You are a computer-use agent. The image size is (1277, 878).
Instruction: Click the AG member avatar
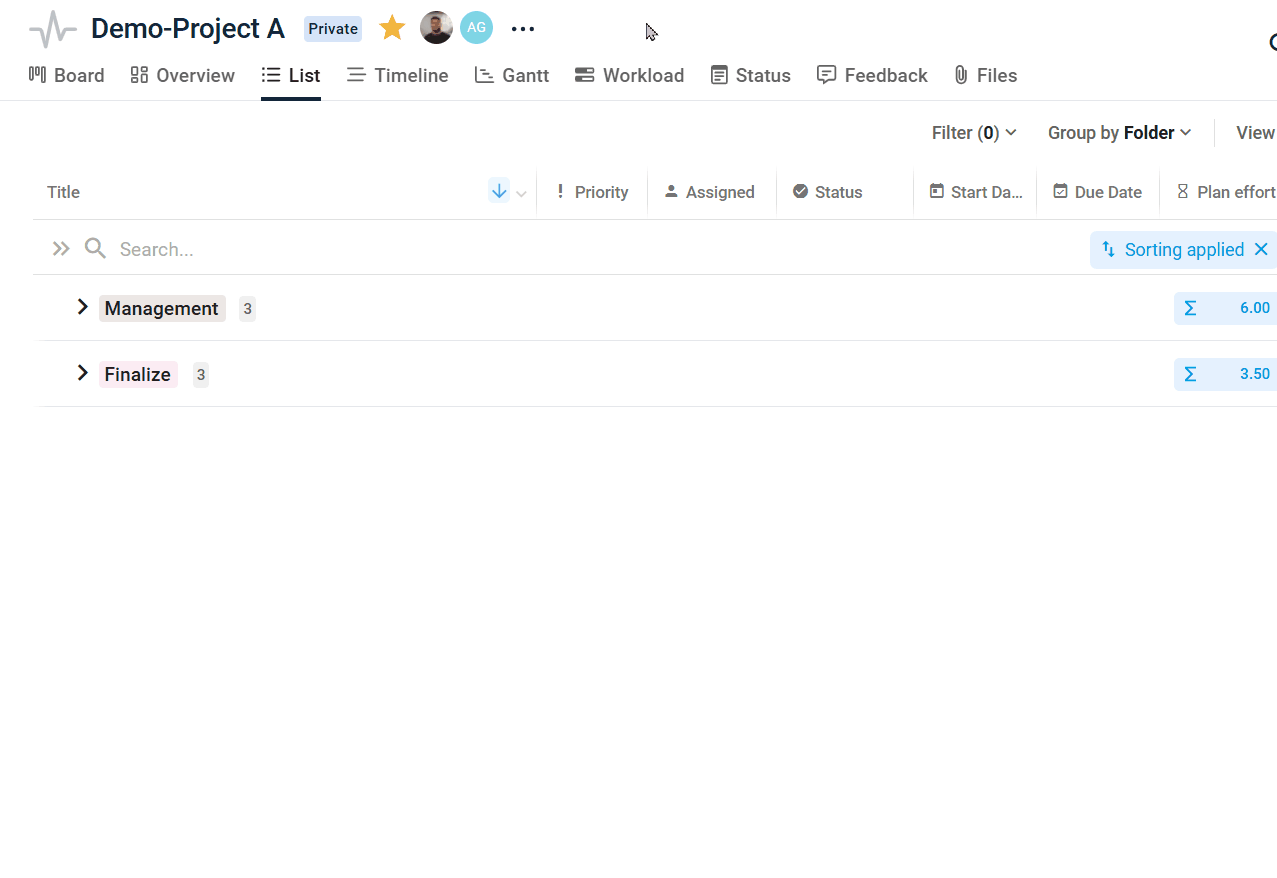(x=476, y=28)
